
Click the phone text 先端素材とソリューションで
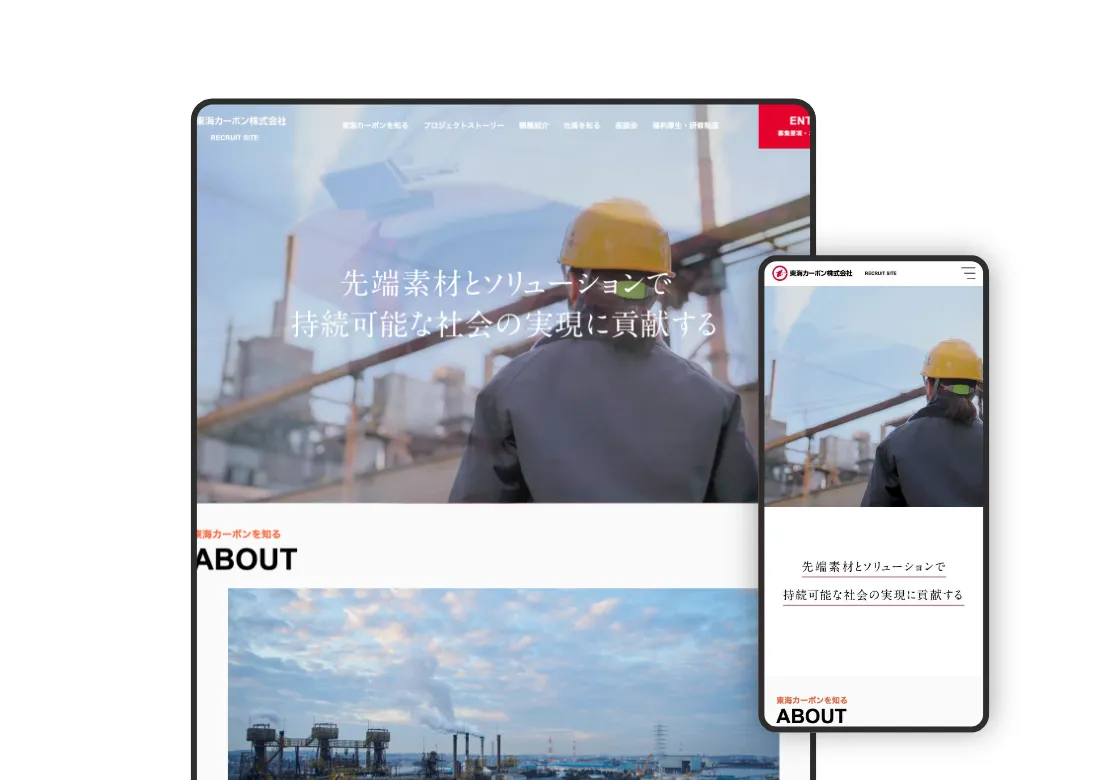click(x=874, y=566)
